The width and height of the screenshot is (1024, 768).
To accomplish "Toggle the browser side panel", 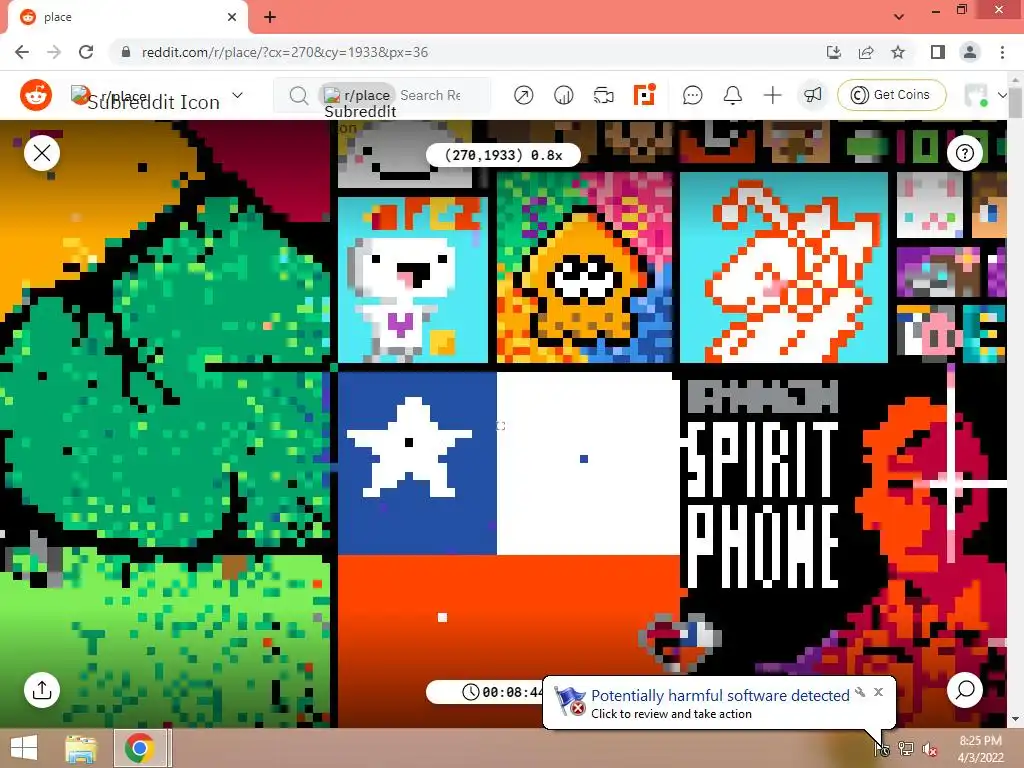I will (938, 52).
